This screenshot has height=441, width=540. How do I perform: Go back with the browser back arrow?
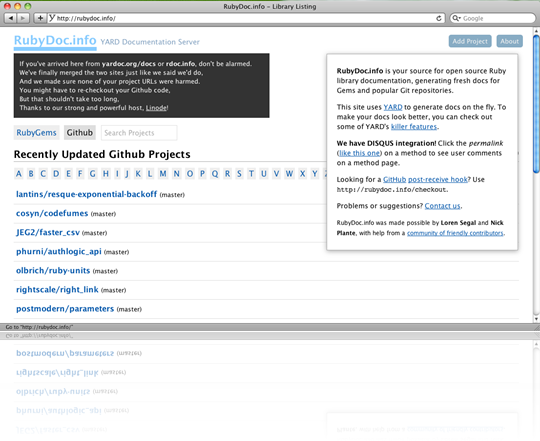click(x=11, y=18)
